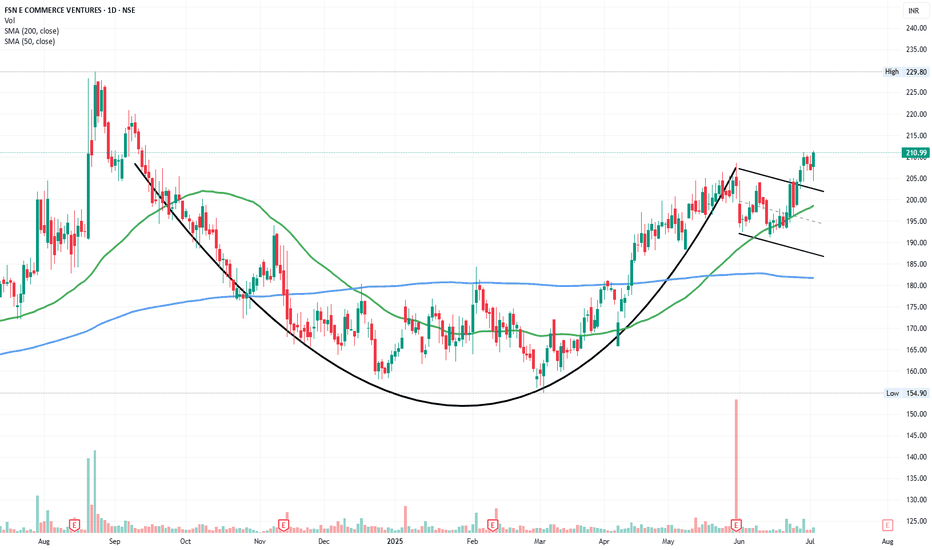Click the Mar label on the time axis
The width and height of the screenshot is (932, 550).
[x=540, y=542]
